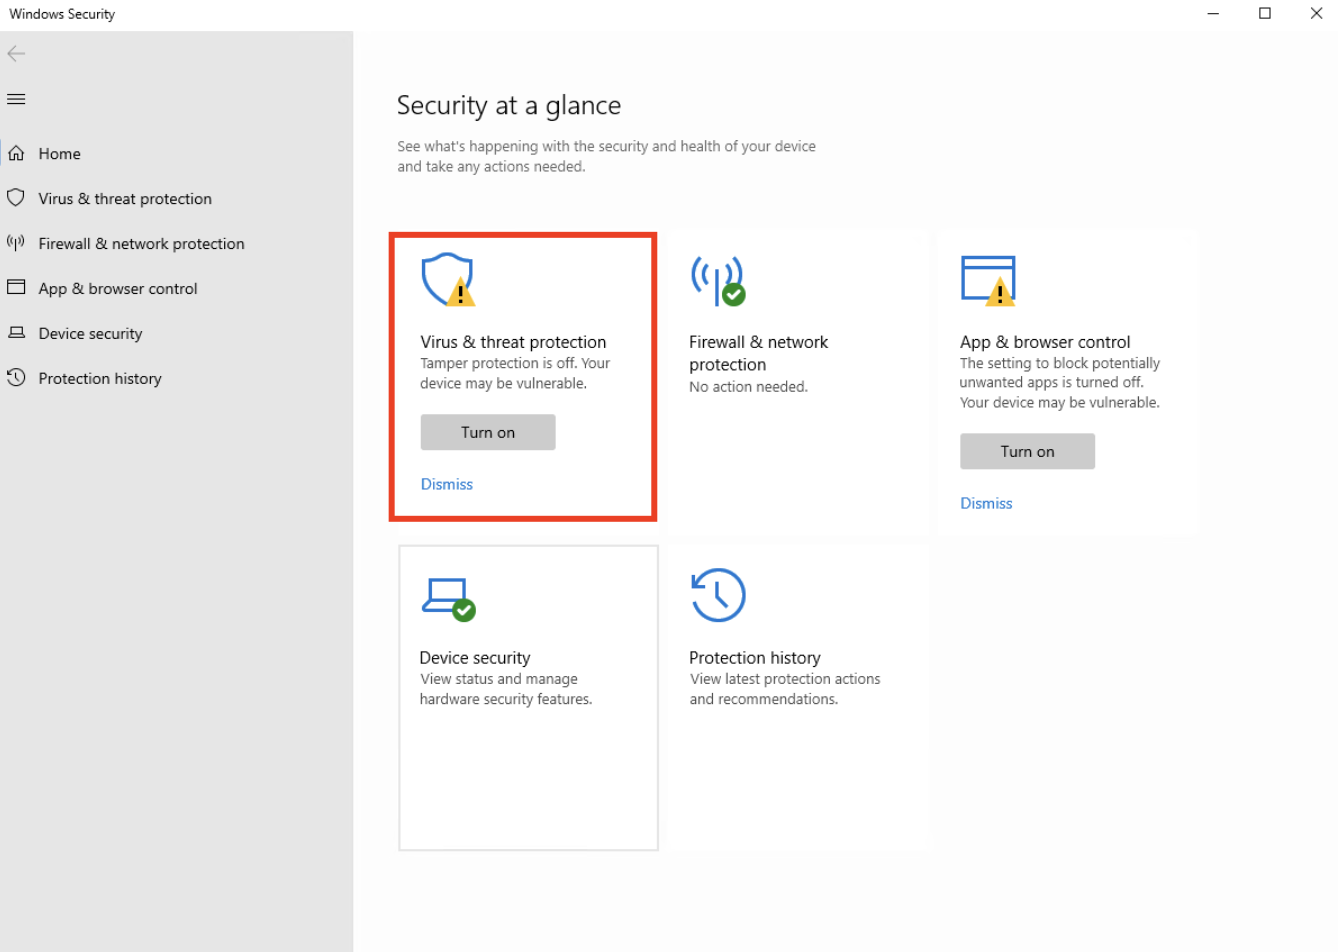Select Device security in the sidebar
Screen dimensions: 1338x952
coord(90,334)
